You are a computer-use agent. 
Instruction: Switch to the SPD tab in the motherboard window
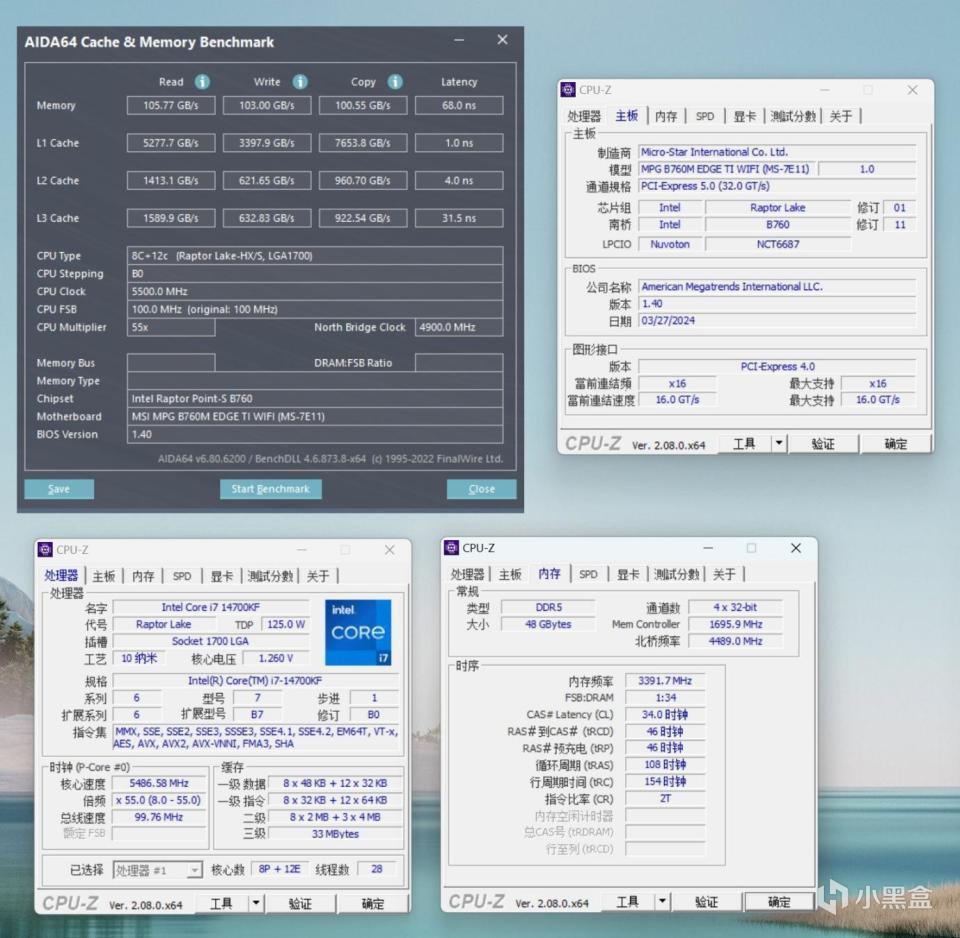[x=705, y=116]
